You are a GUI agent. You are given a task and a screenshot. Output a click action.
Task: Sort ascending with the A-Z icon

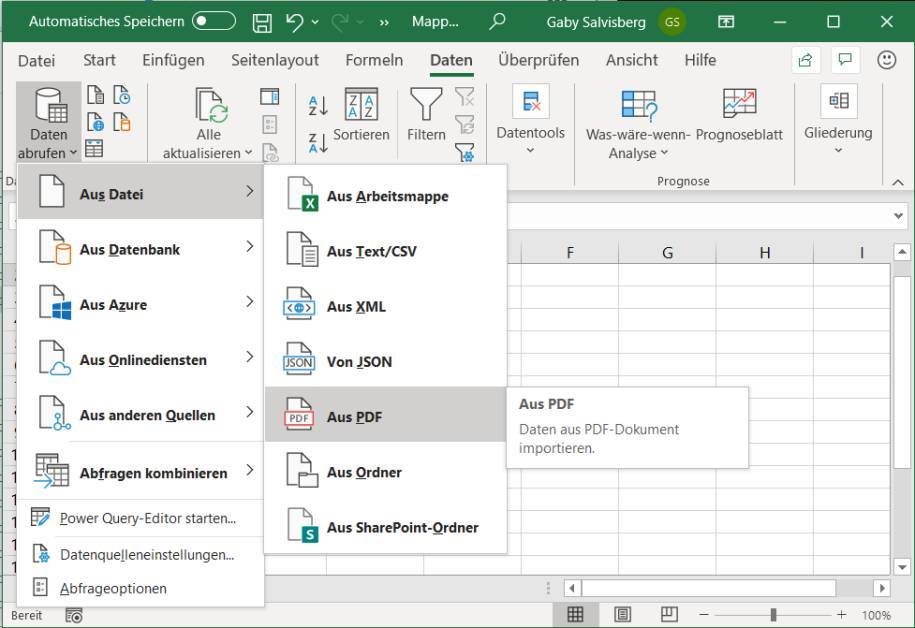[x=318, y=105]
